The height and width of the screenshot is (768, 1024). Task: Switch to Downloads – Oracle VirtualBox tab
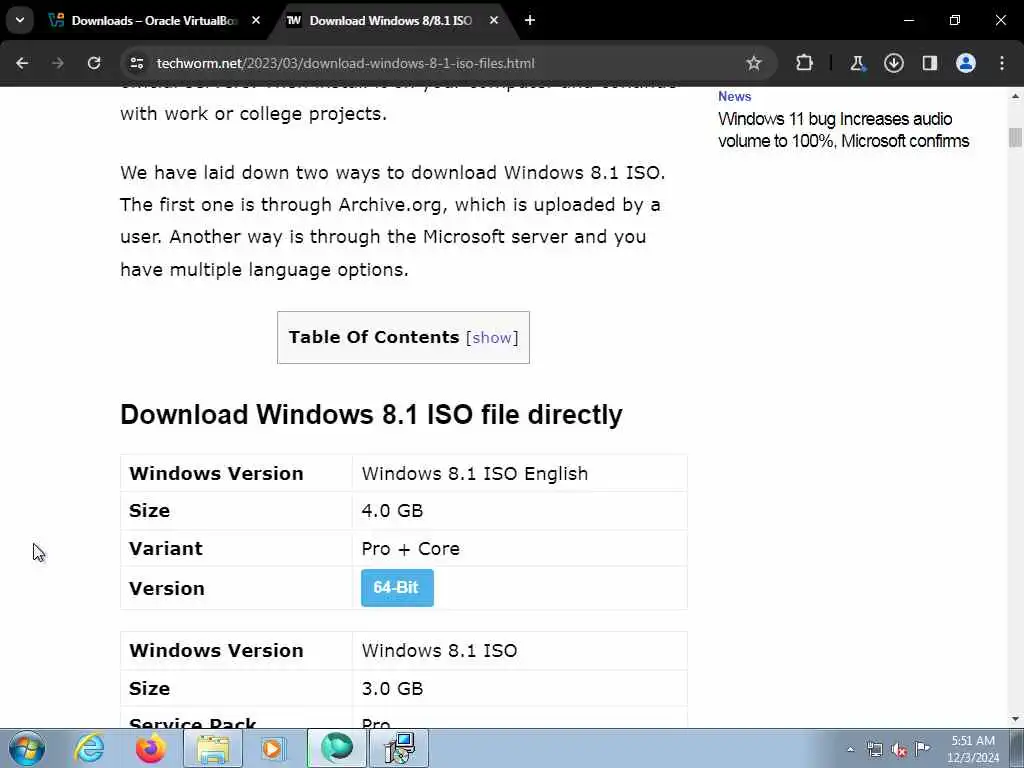point(155,20)
